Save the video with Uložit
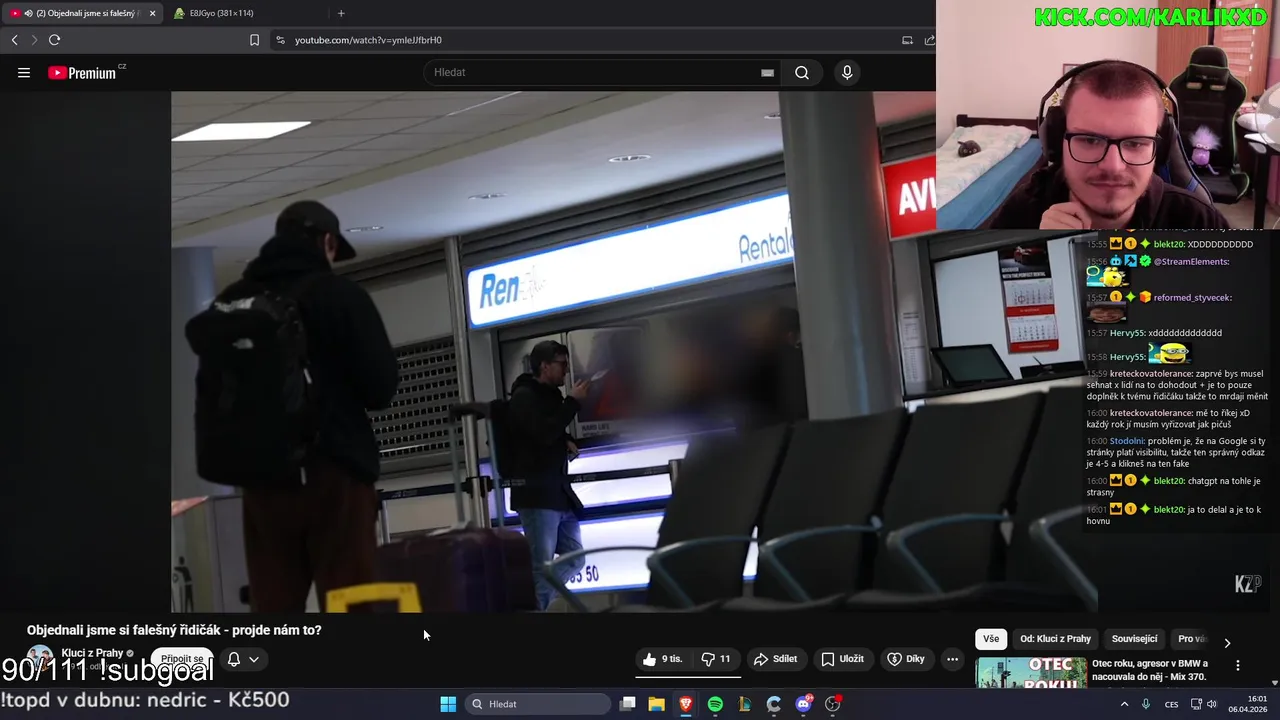This screenshot has height=720, width=1280. (842, 659)
